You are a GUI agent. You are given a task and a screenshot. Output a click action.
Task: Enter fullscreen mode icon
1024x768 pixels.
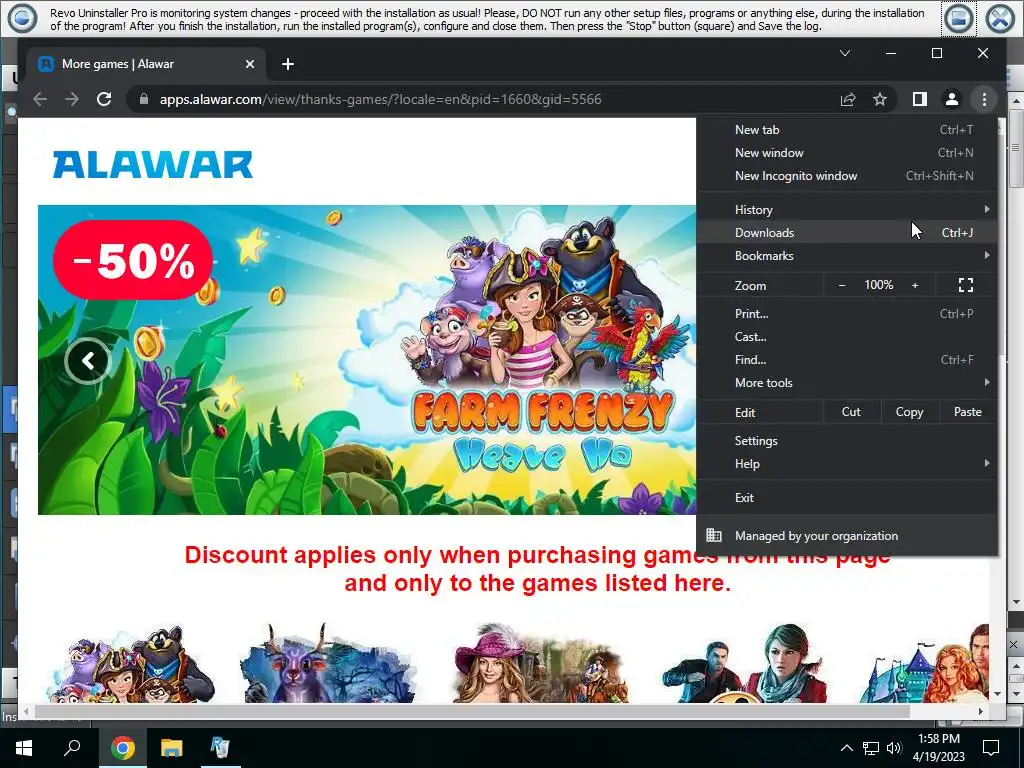(966, 285)
